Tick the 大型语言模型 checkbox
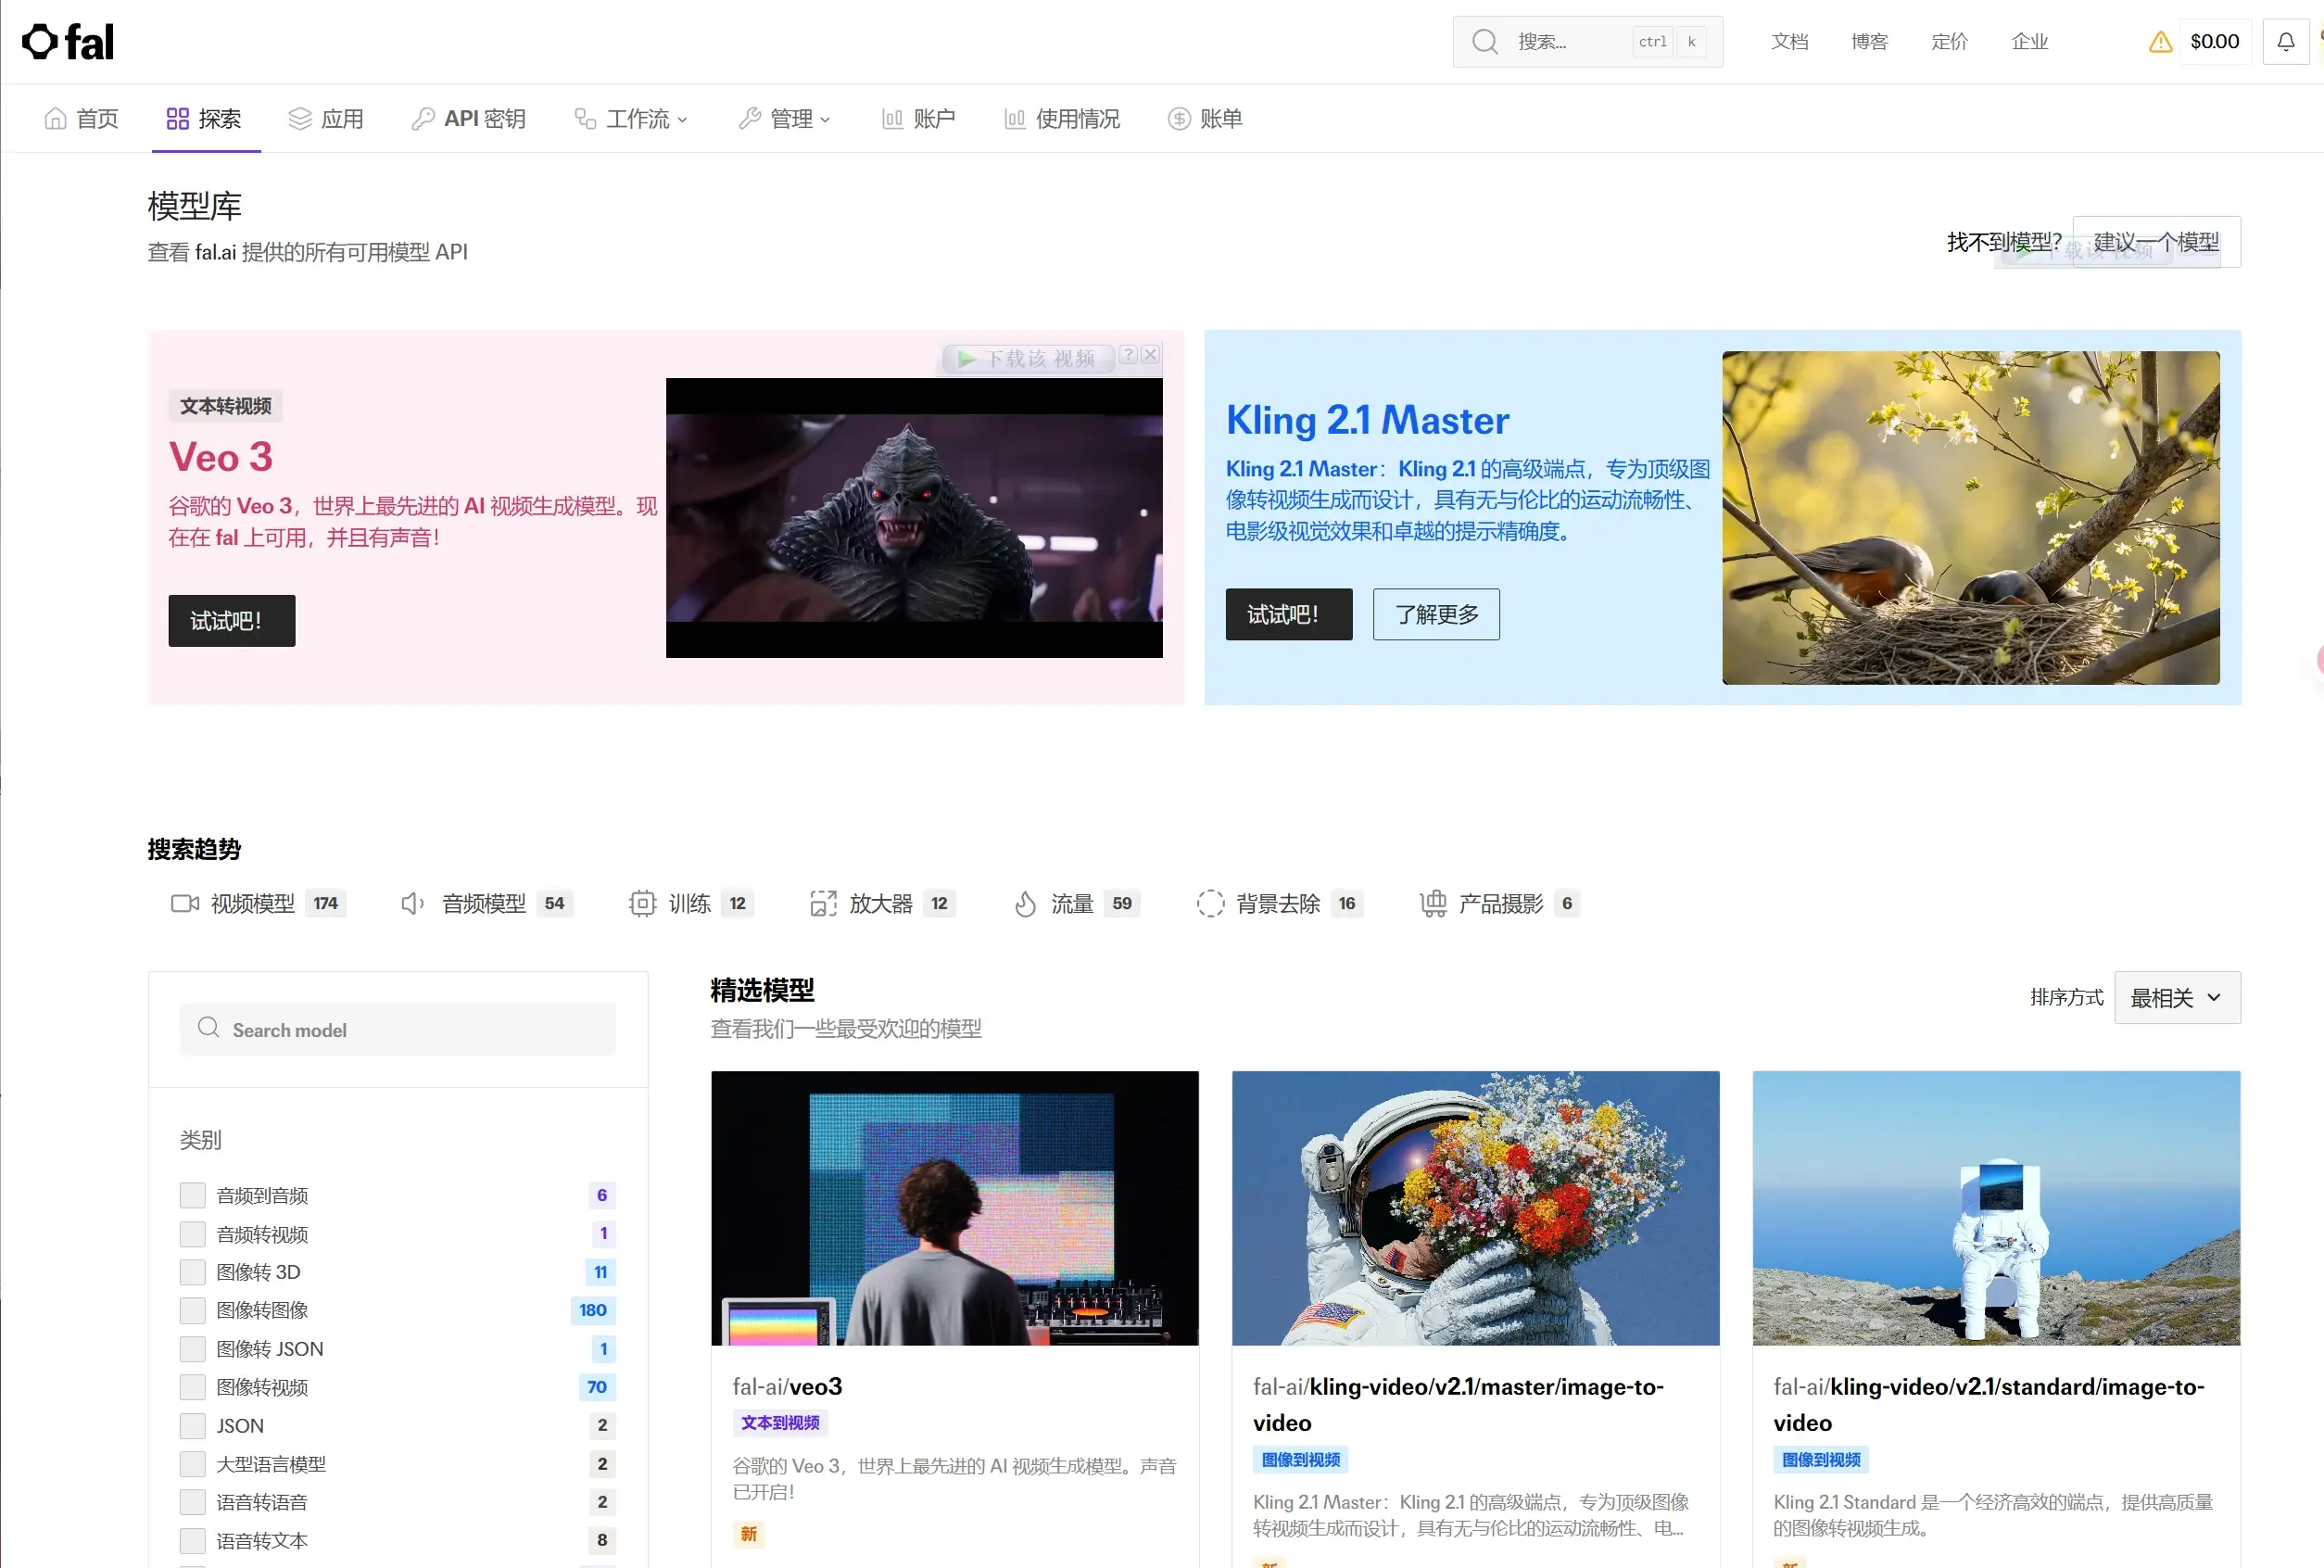 (x=192, y=1464)
